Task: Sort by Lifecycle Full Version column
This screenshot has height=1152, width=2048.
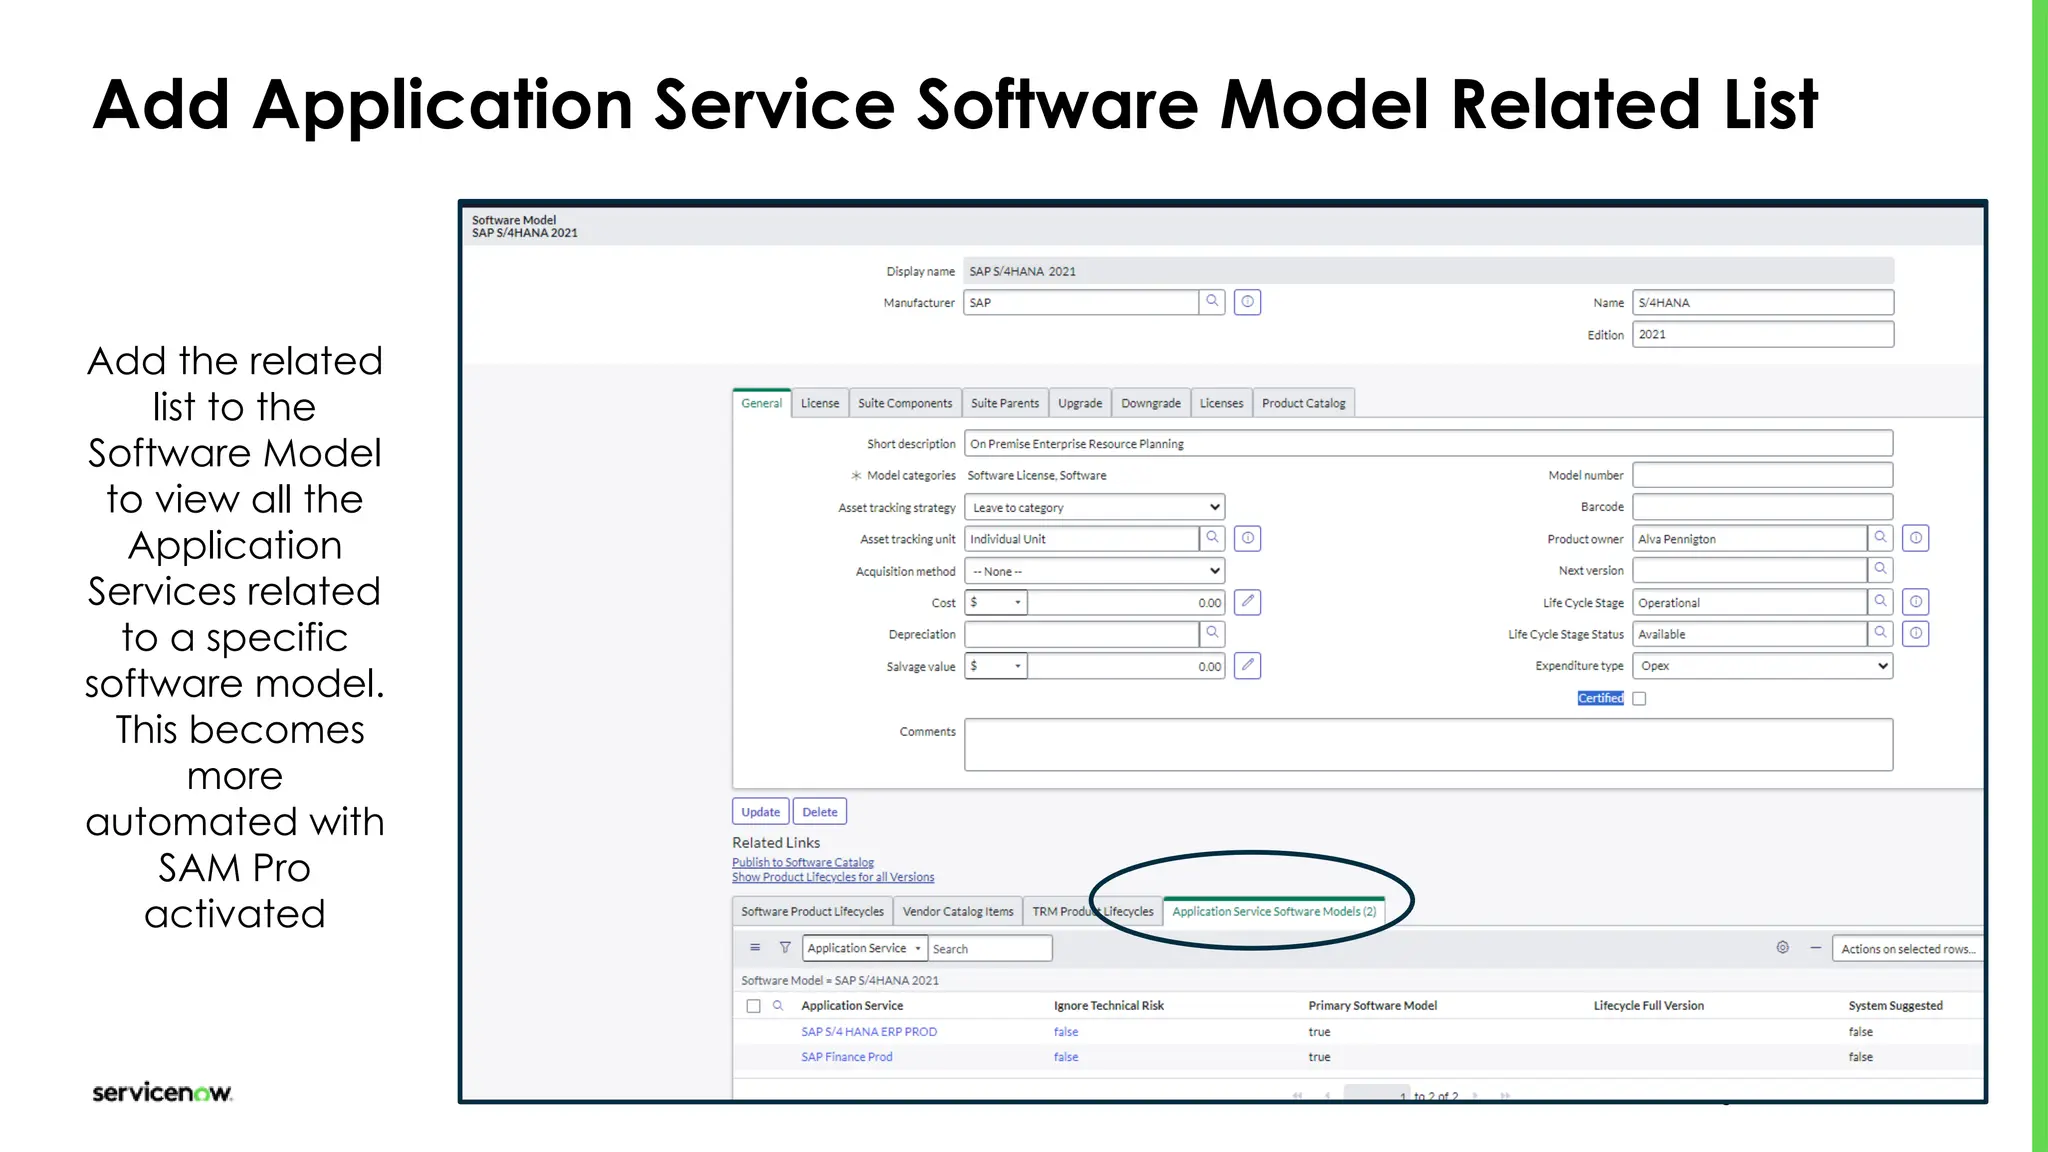Action: (1648, 1005)
